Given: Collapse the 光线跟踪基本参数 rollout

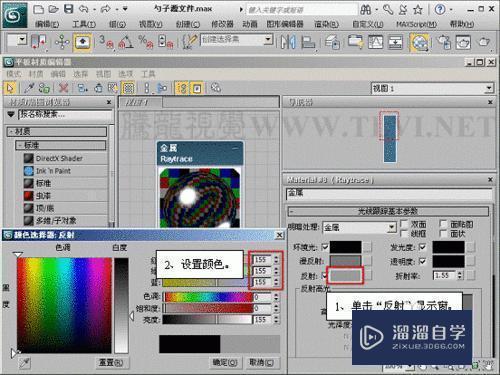Looking at the screenshot, I should tap(388, 211).
